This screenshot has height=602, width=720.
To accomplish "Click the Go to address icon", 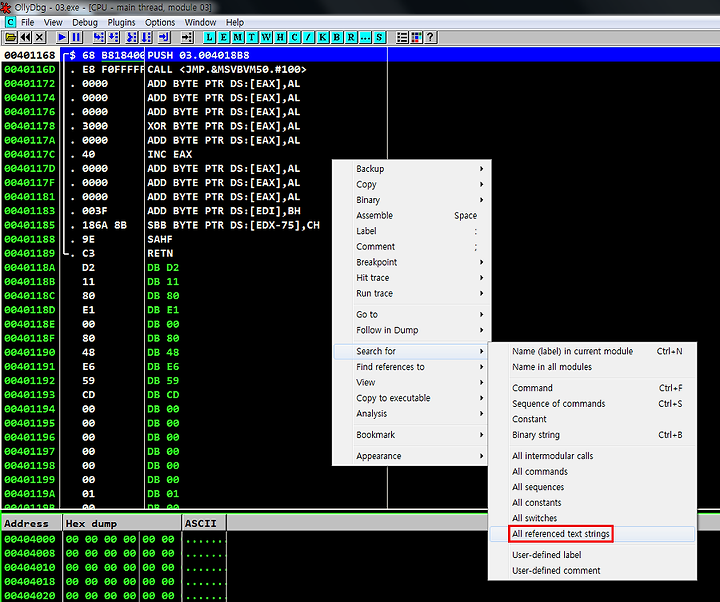I will pyautogui.click(x=186, y=37).
